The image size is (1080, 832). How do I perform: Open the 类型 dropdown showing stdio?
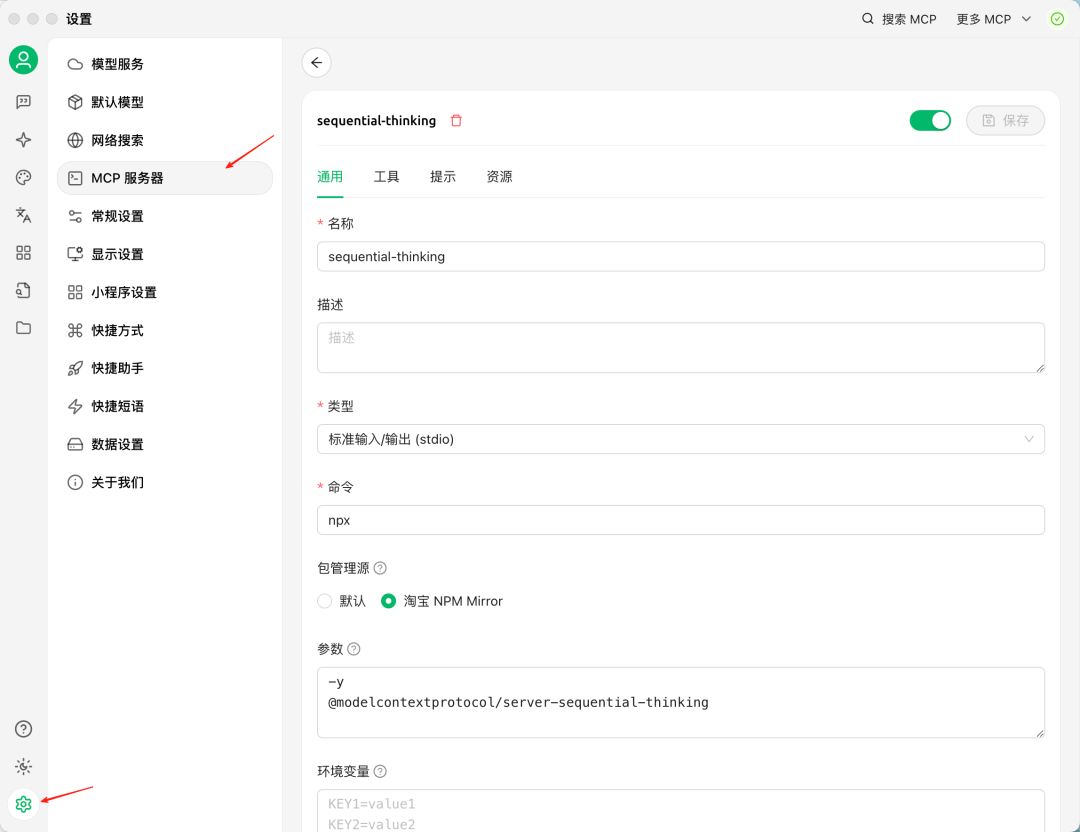click(680, 439)
